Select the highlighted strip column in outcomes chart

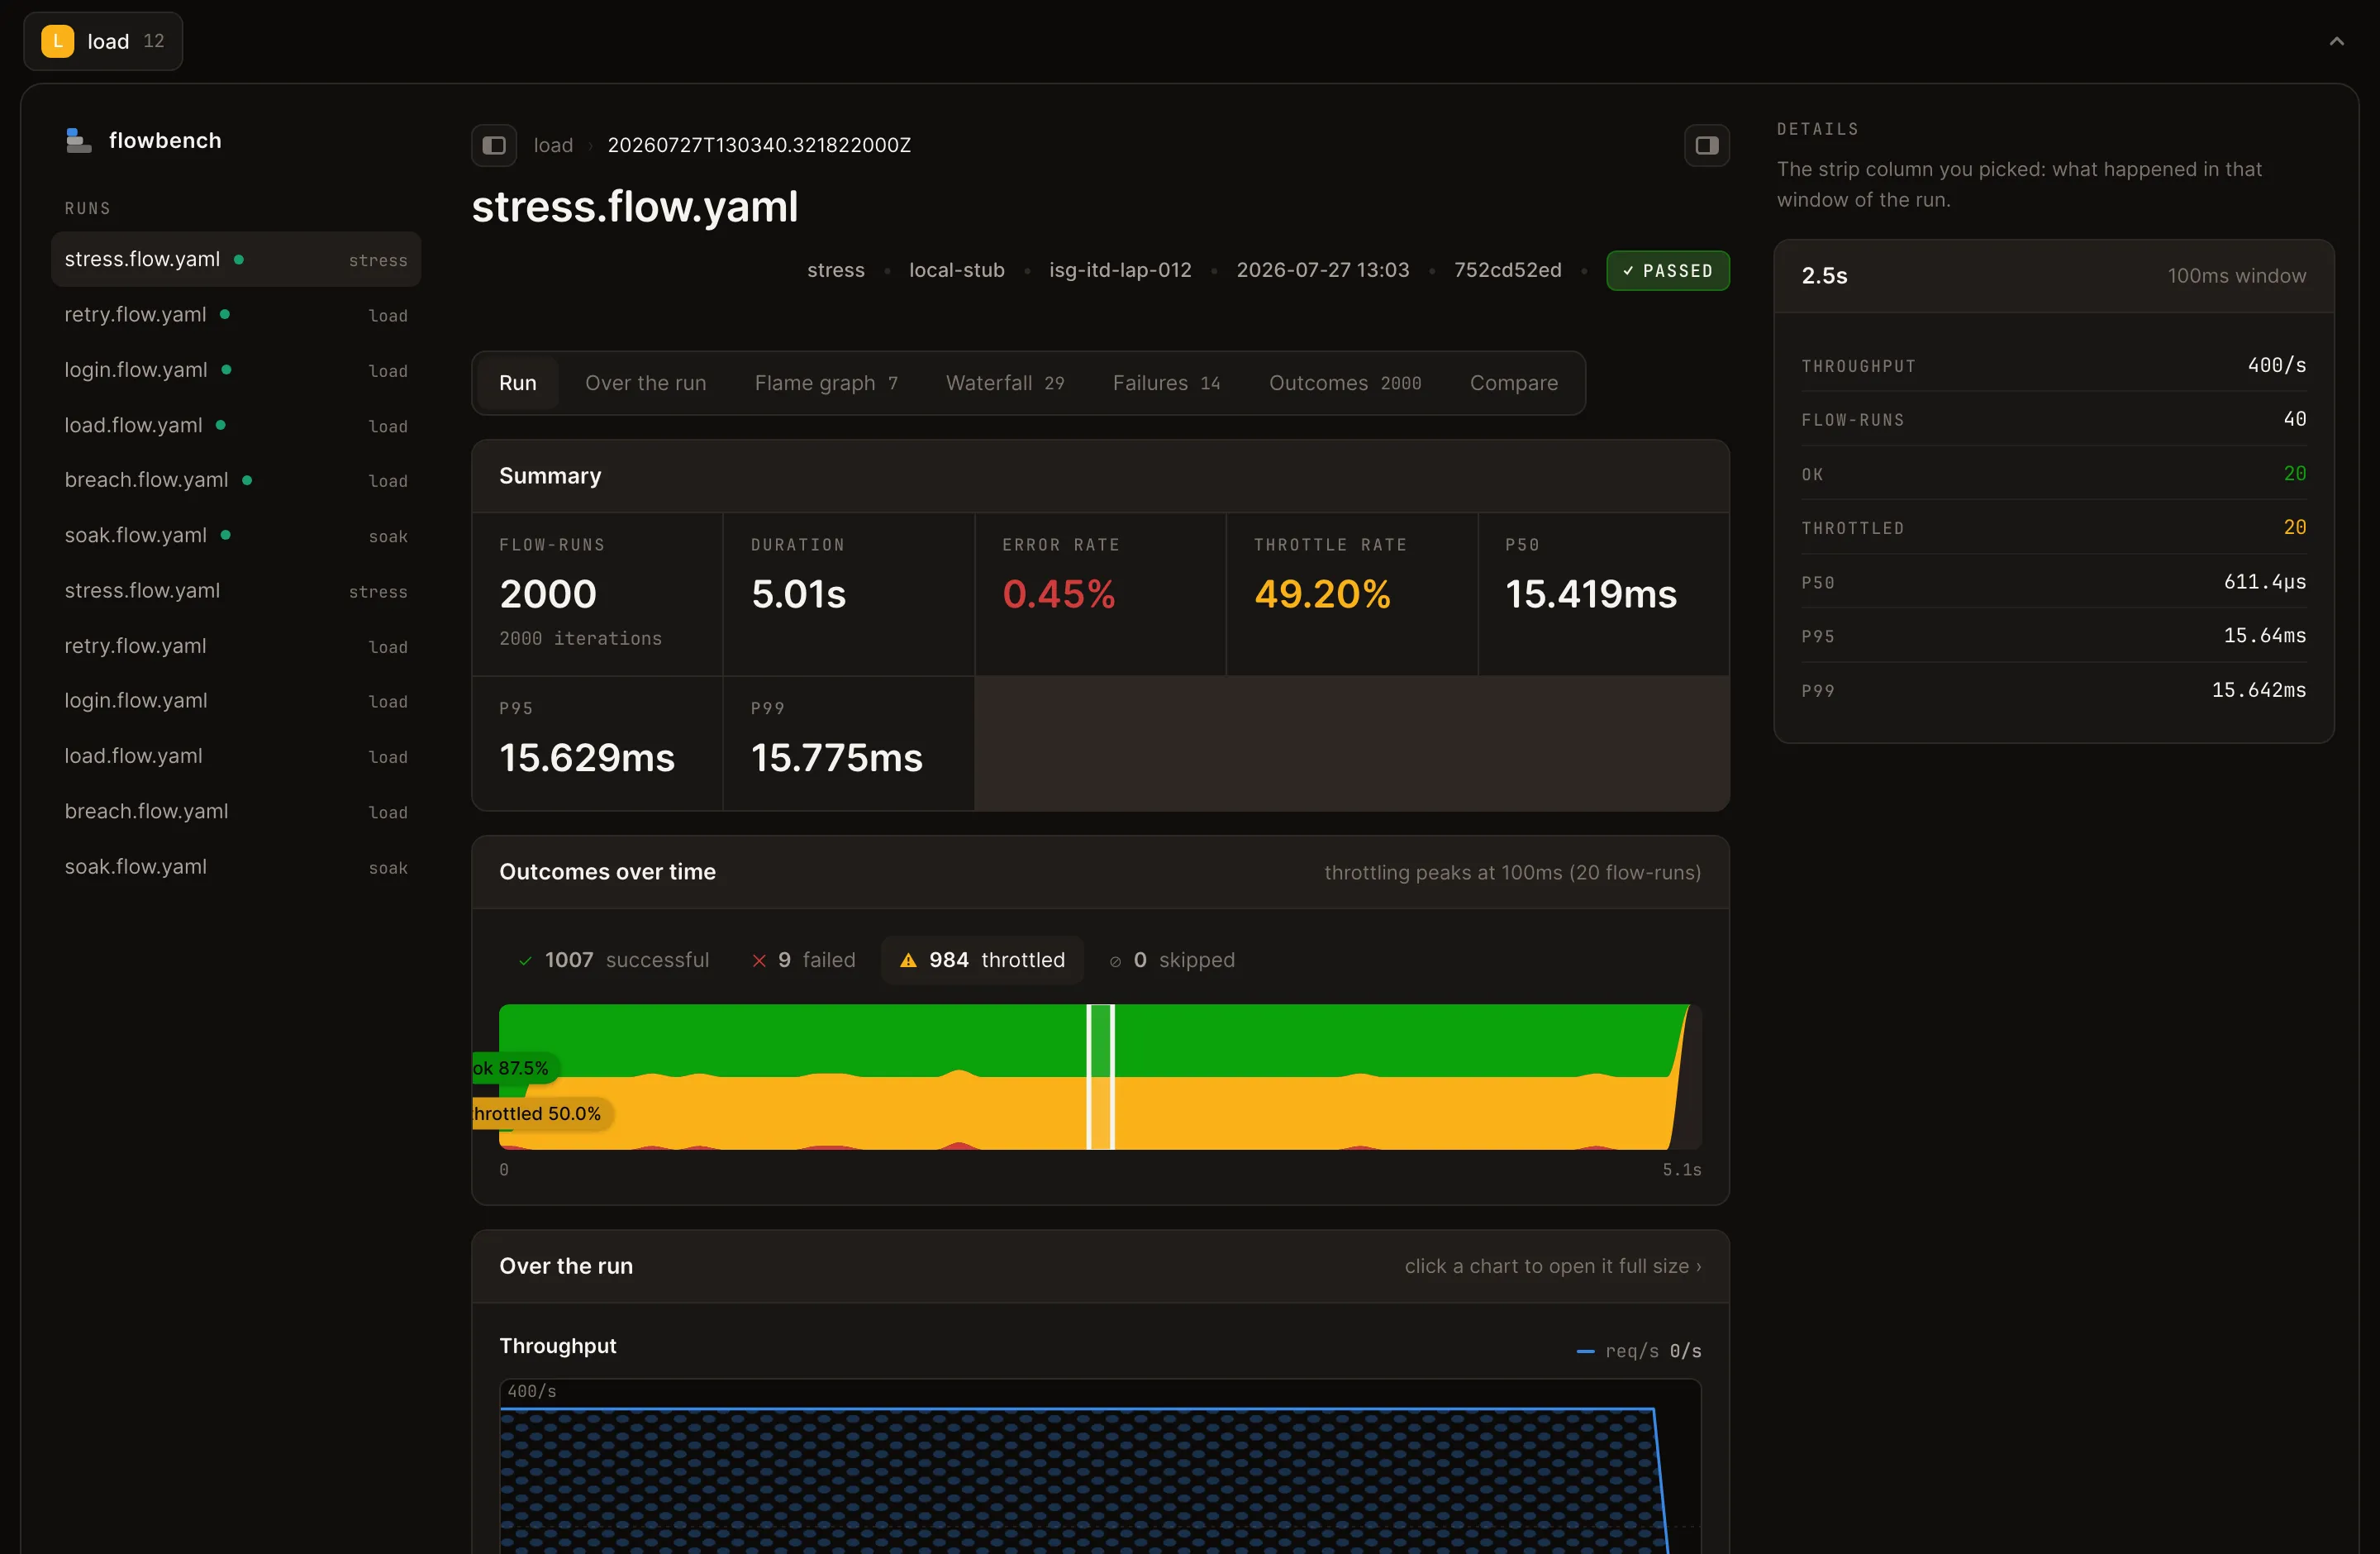(x=1100, y=1077)
